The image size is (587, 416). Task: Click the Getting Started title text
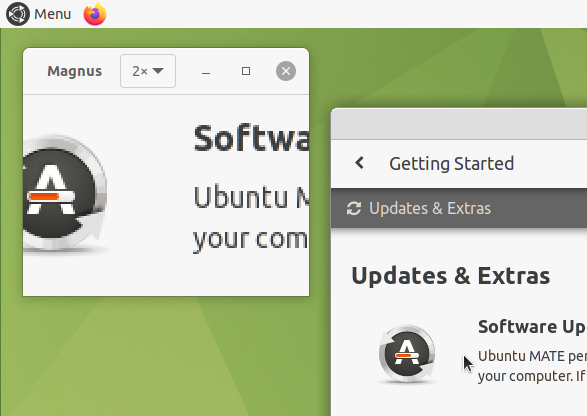[x=451, y=164]
